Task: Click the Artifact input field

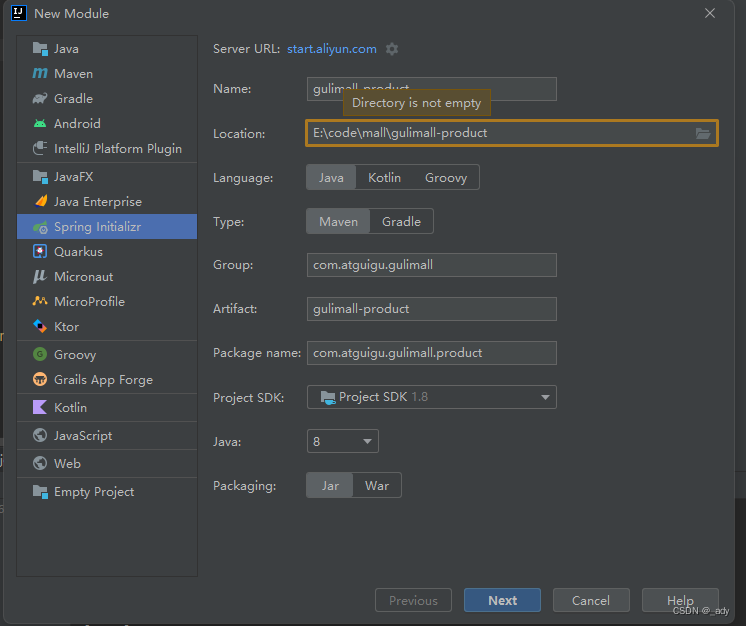Action: [432, 309]
